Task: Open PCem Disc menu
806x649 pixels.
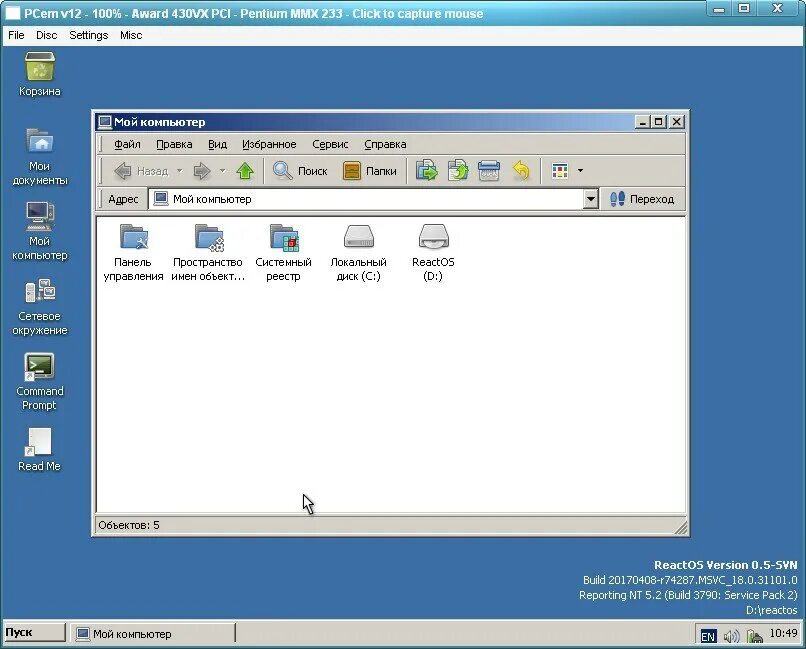Action: 47,35
